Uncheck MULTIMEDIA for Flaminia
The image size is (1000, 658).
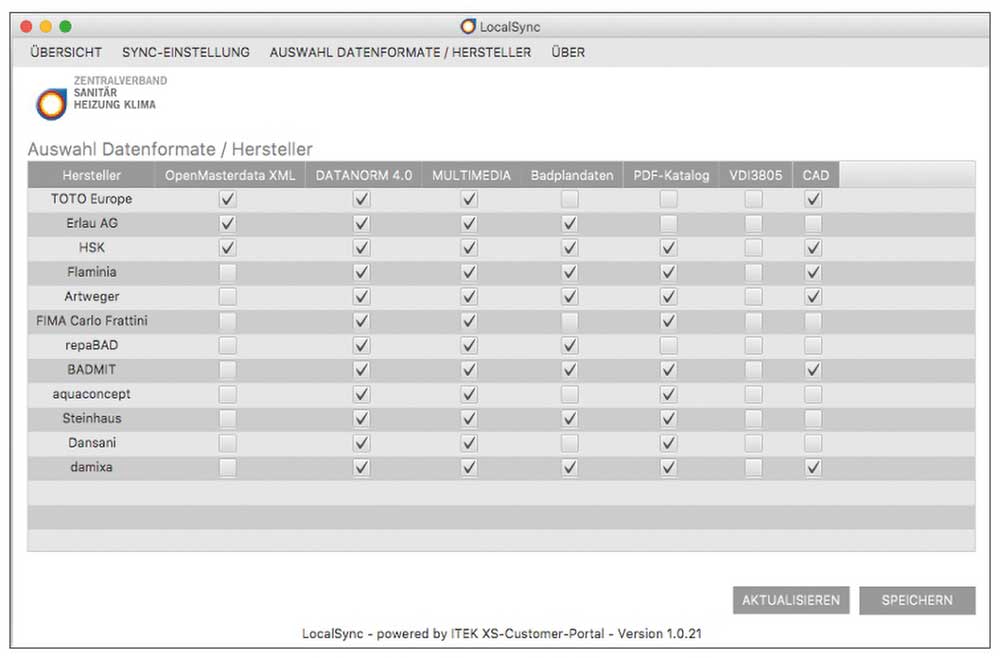click(x=469, y=272)
